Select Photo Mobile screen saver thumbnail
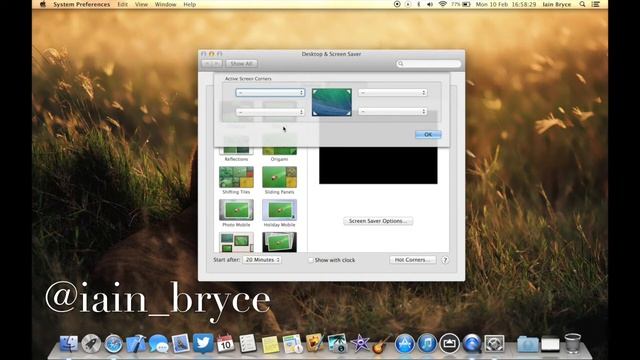This screenshot has height=360, width=640. [236, 210]
